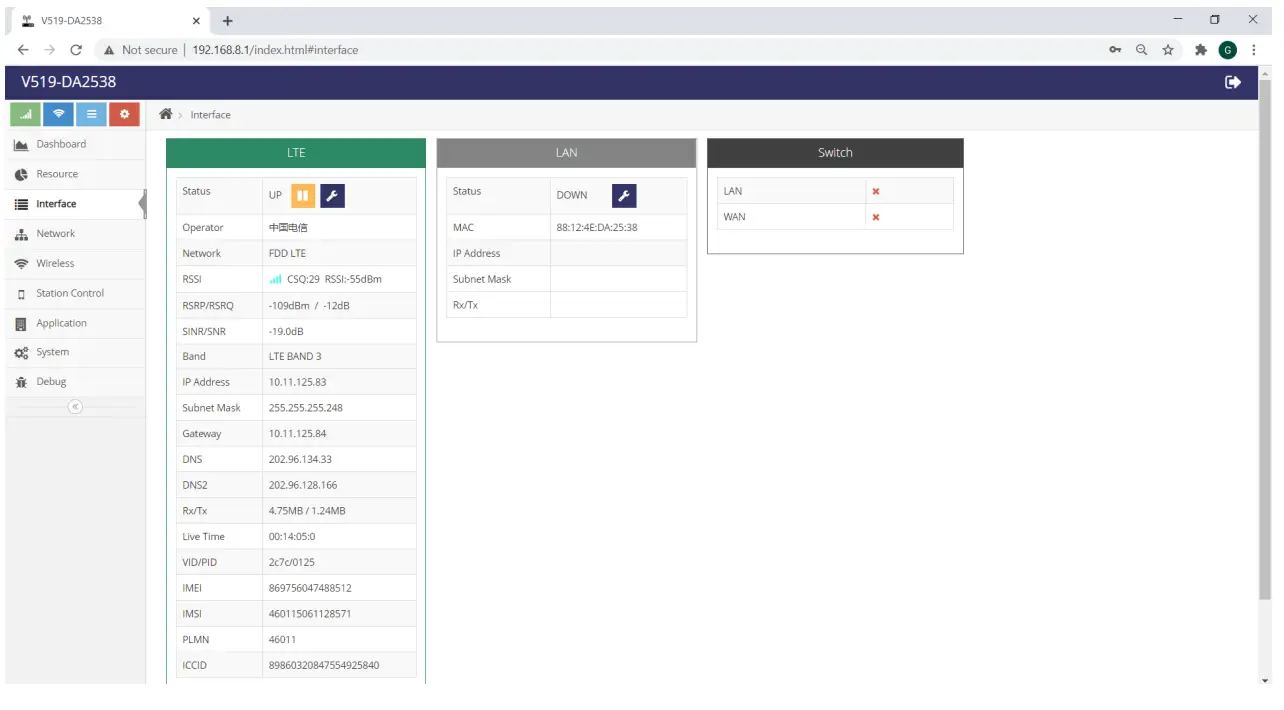Image resolution: width=1284 pixels, height=710 pixels.
Task: Click the Gateway value 10.11.125.84
Action: [297, 434]
